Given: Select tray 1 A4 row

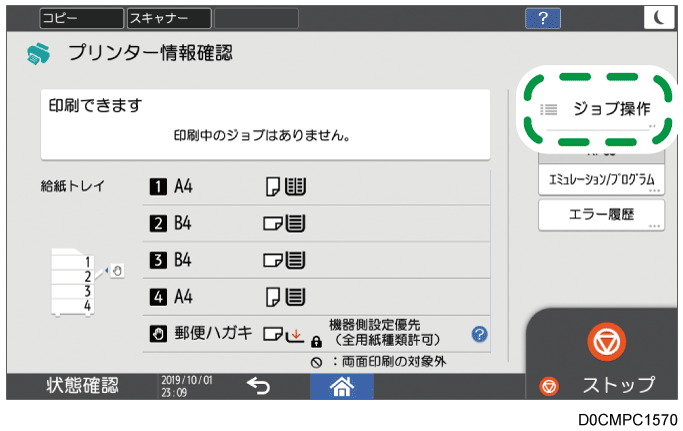Looking at the screenshot, I should point(317,187).
